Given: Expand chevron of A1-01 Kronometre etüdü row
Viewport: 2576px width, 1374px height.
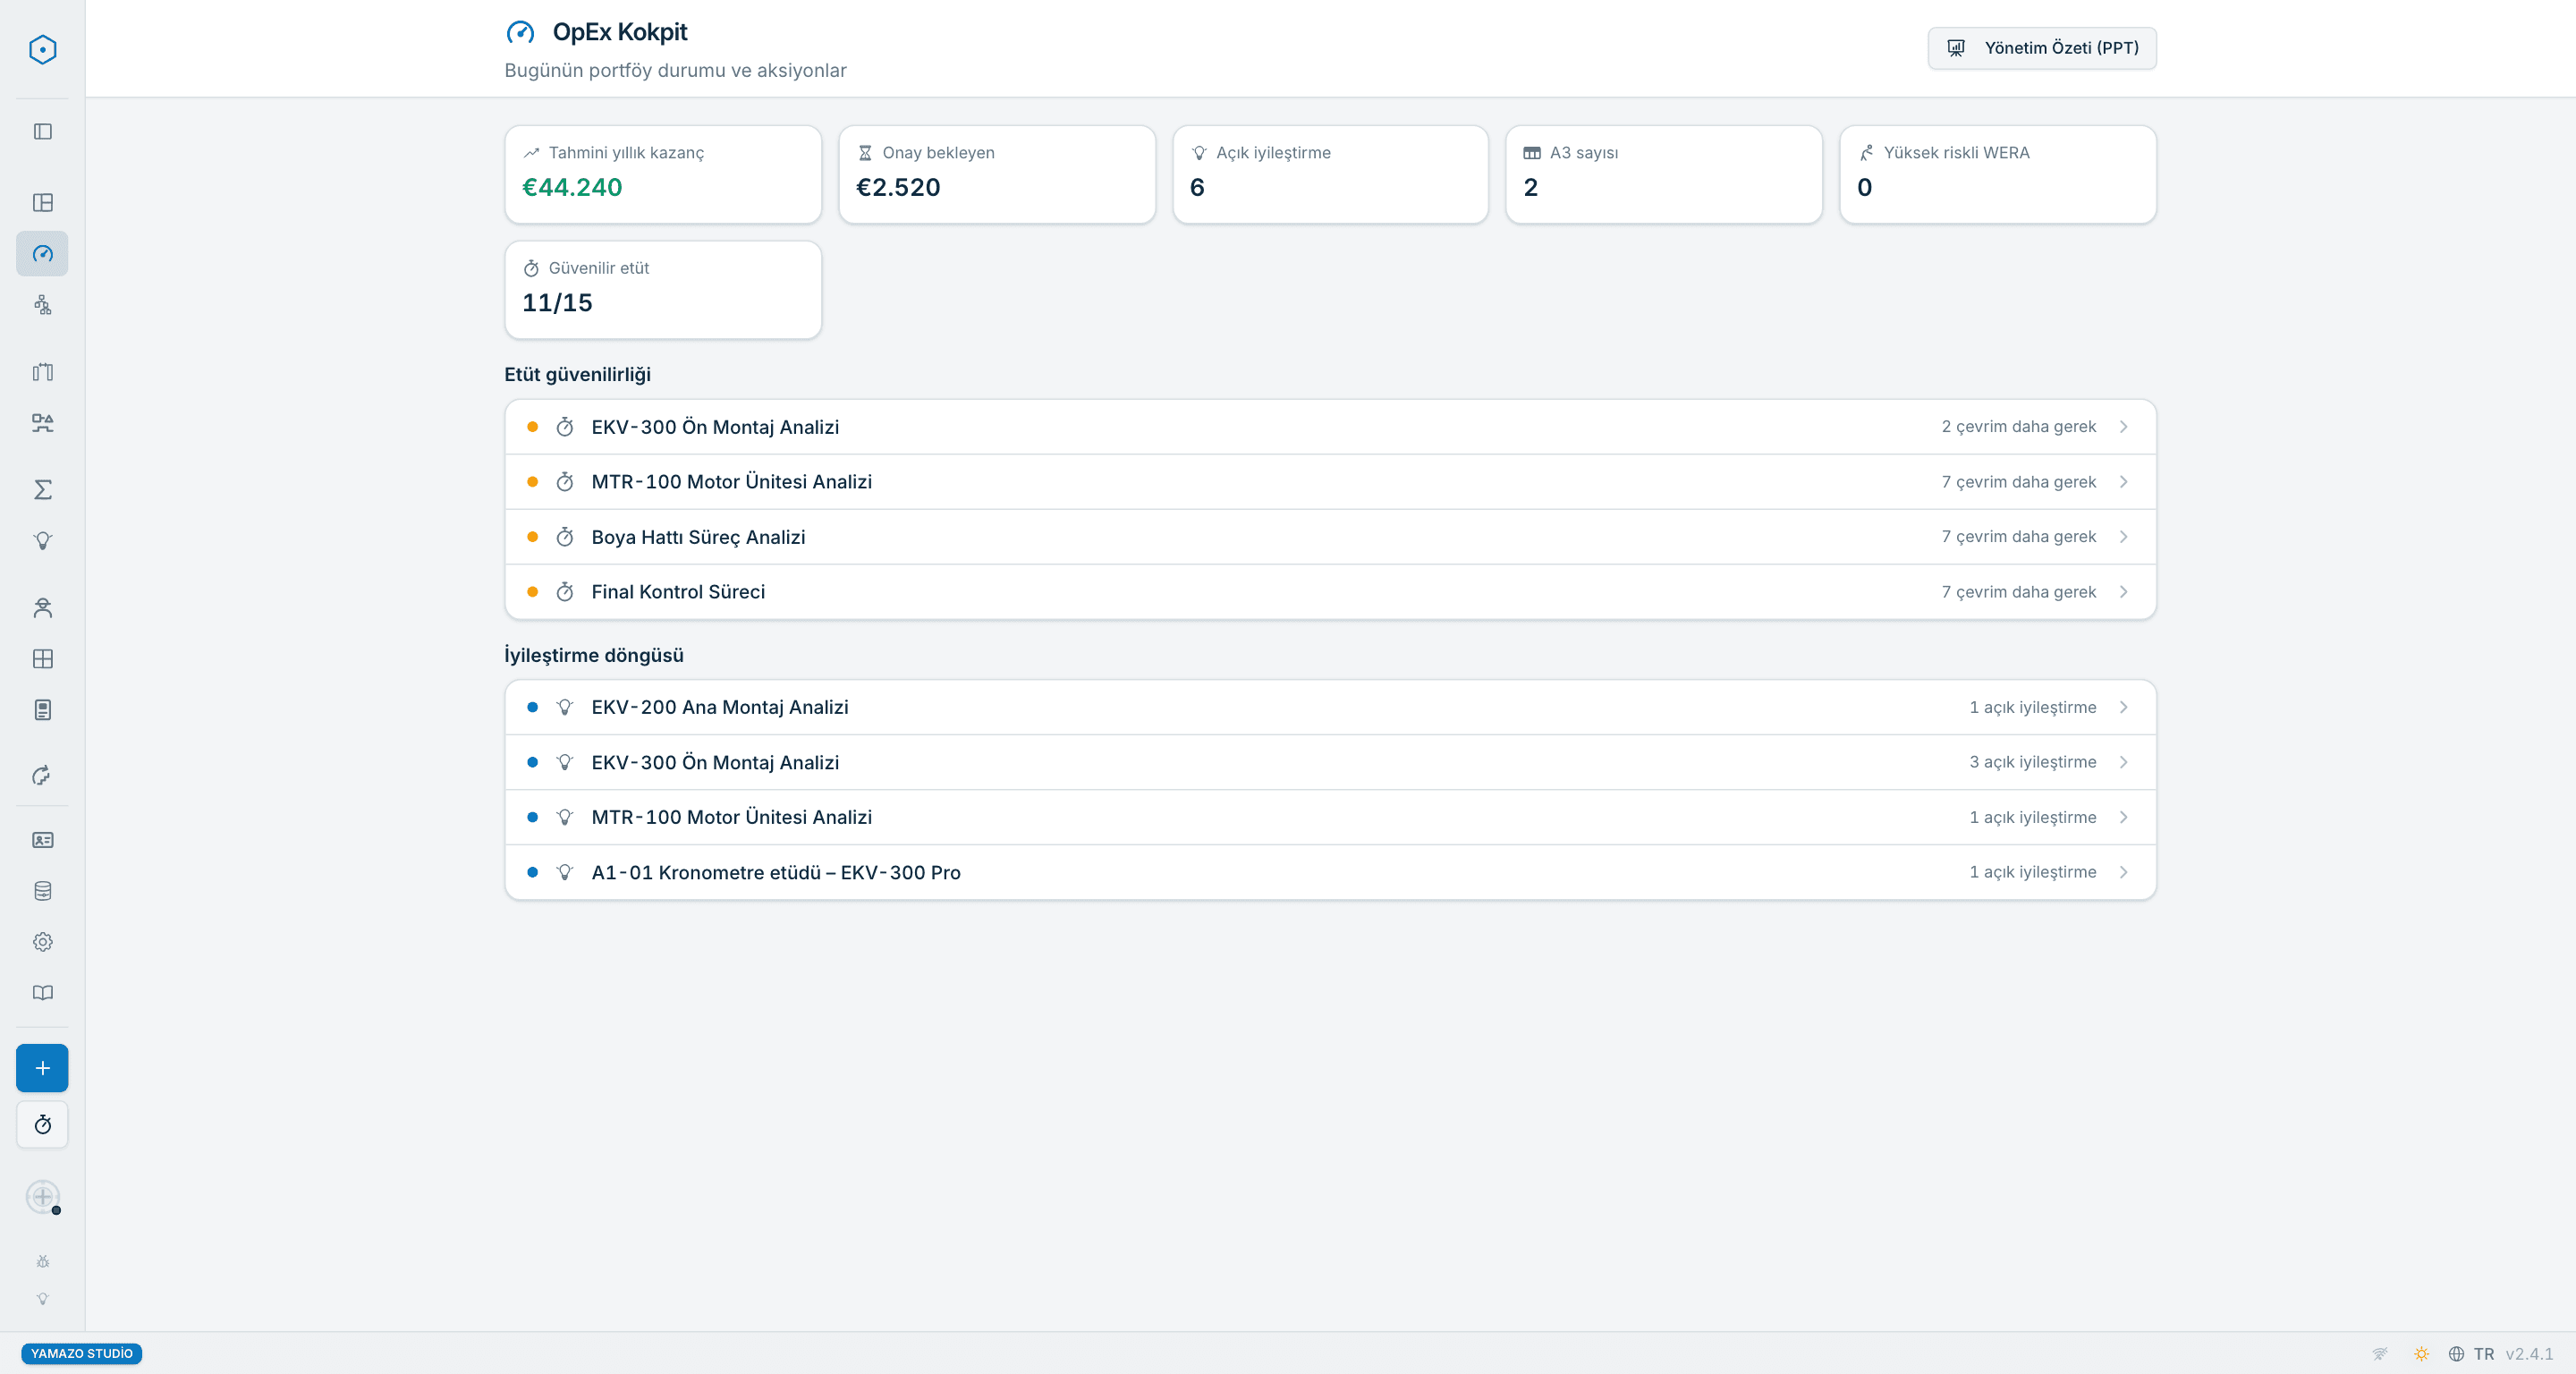Looking at the screenshot, I should (2124, 872).
